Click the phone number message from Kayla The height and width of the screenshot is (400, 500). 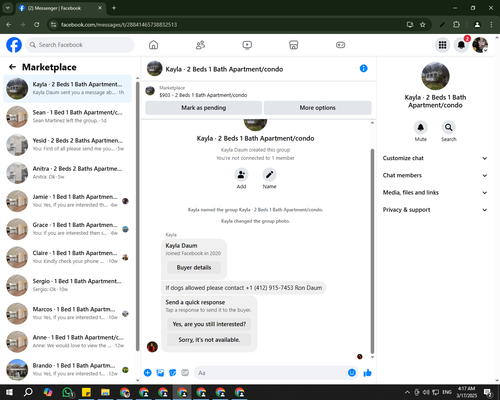(244, 288)
